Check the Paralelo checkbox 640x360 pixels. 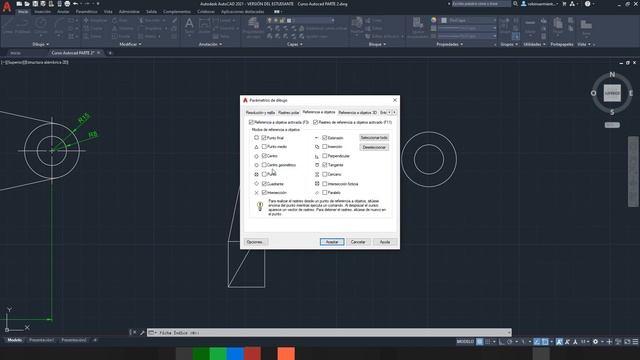point(325,193)
